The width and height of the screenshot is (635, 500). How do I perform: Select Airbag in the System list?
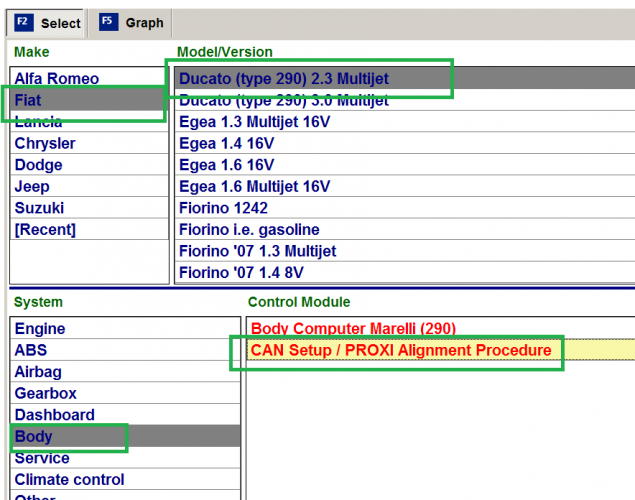(40, 372)
